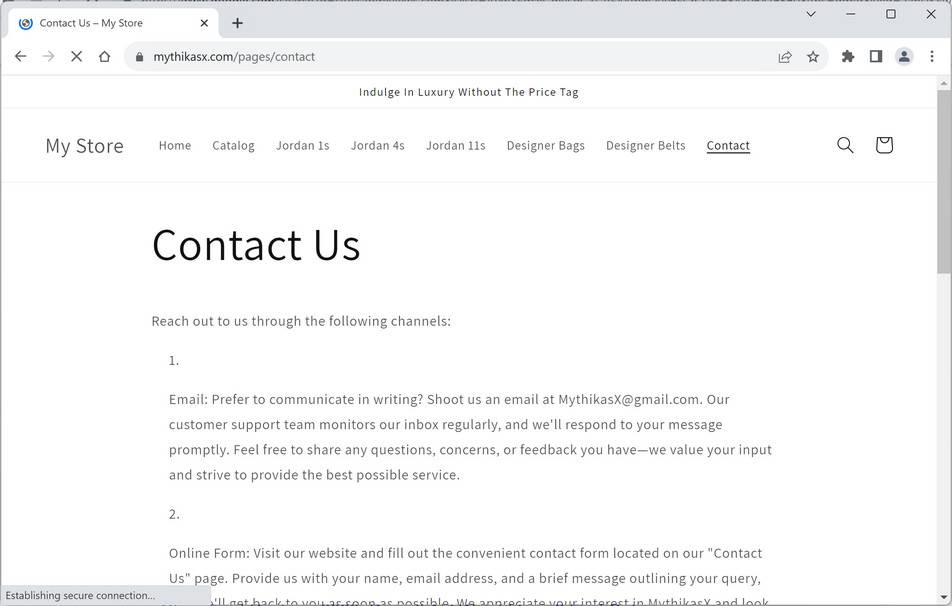The width and height of the screenshot is (952, 606).
Task: Open the Catalog menu item
Action: 233,146
